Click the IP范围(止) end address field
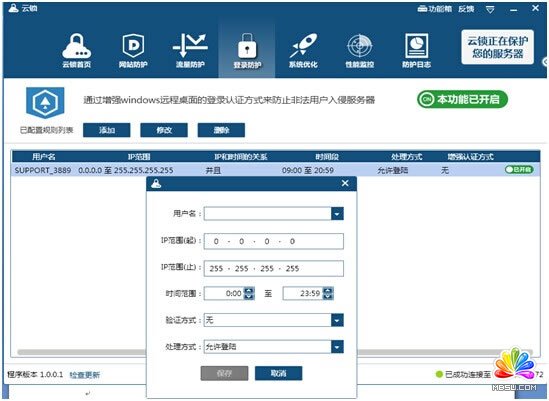 [274, 269]
